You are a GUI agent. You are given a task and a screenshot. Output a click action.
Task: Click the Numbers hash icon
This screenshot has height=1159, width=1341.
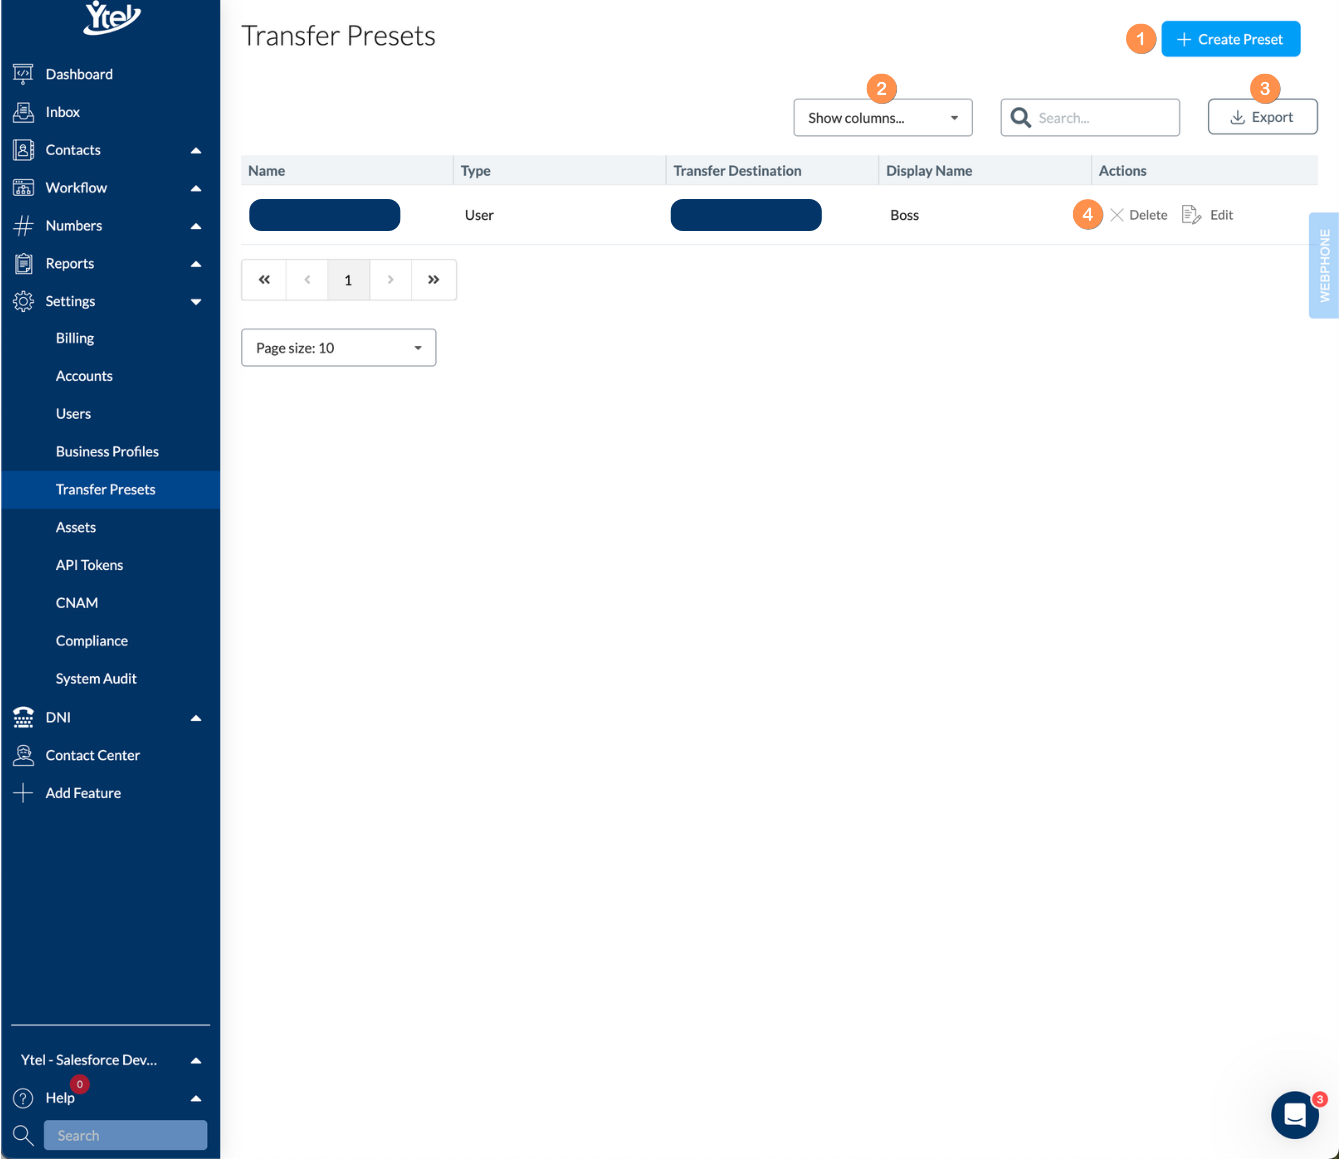23,225
